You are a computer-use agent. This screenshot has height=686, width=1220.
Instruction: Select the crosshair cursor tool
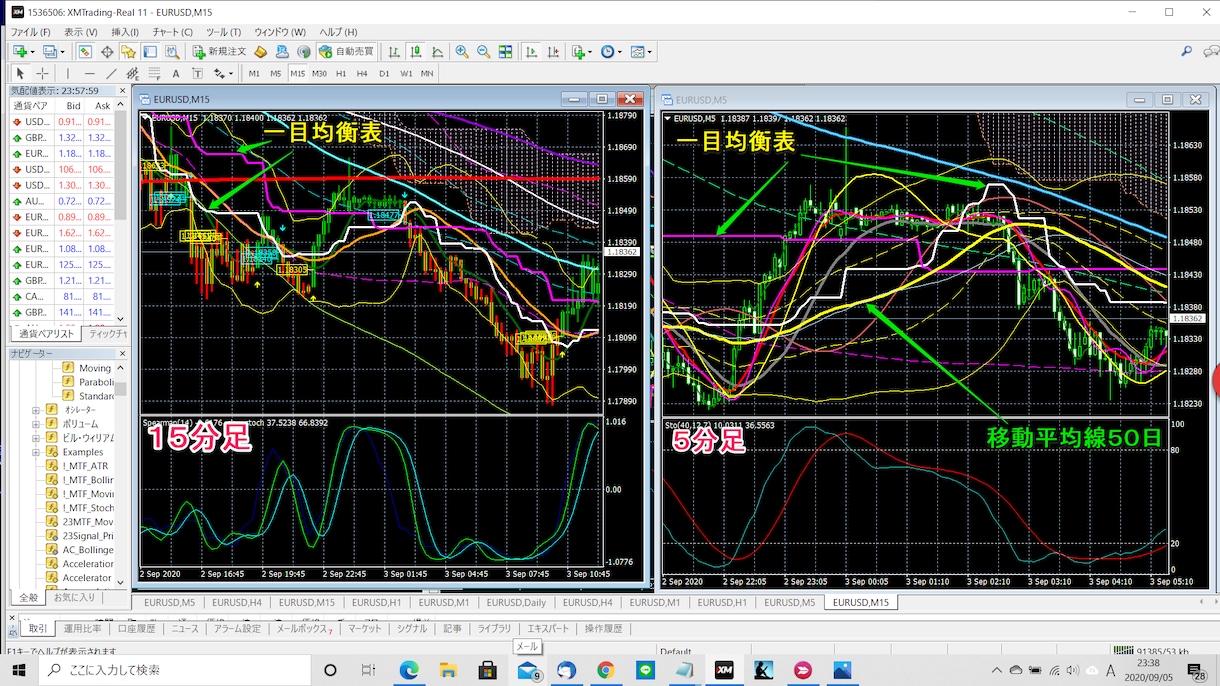tap(42, 74)
